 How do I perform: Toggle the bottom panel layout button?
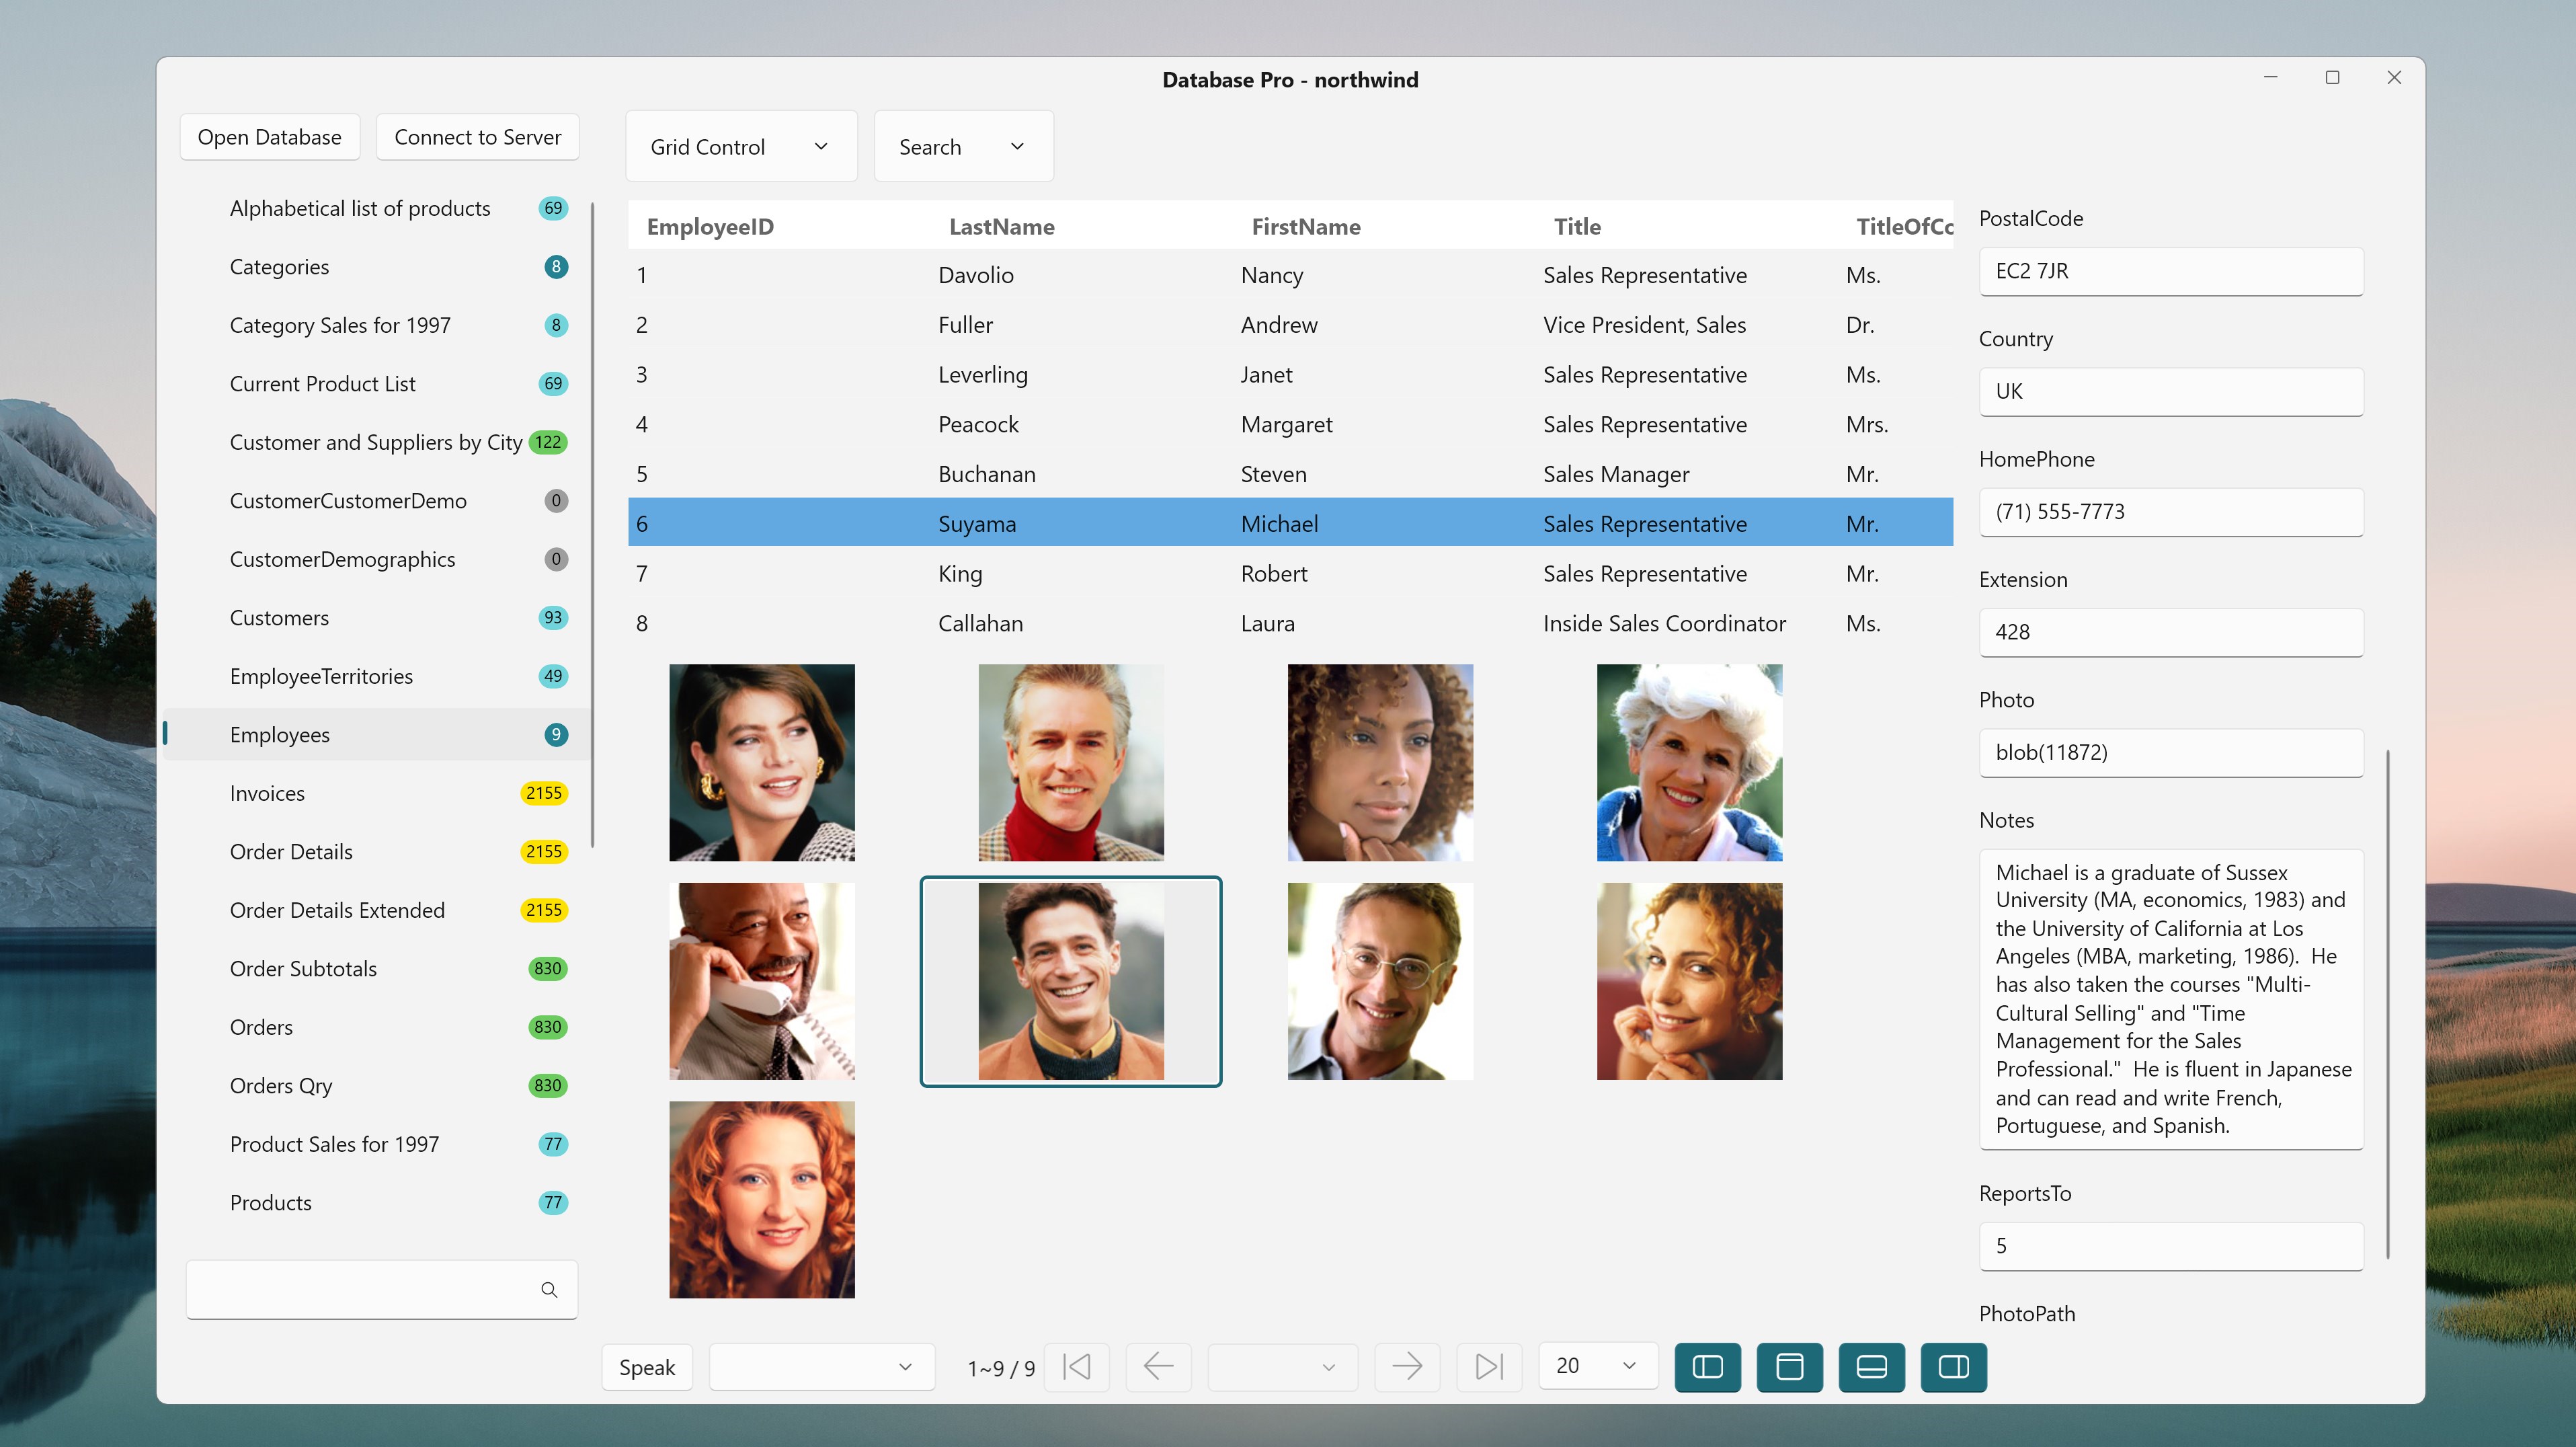pos(1871,1366)
